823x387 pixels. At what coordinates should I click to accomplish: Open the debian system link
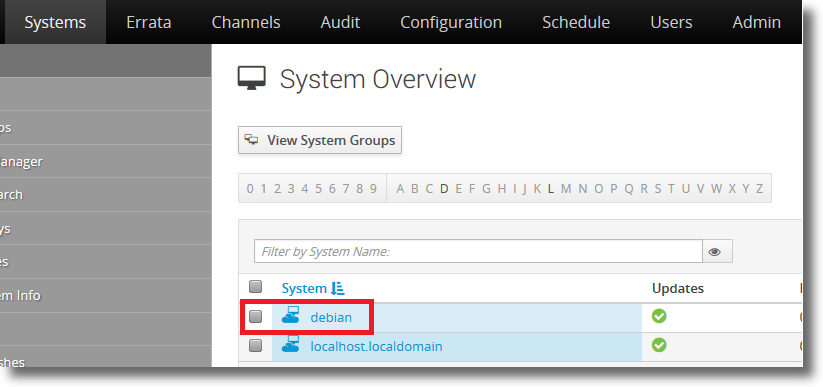(331, 318)
